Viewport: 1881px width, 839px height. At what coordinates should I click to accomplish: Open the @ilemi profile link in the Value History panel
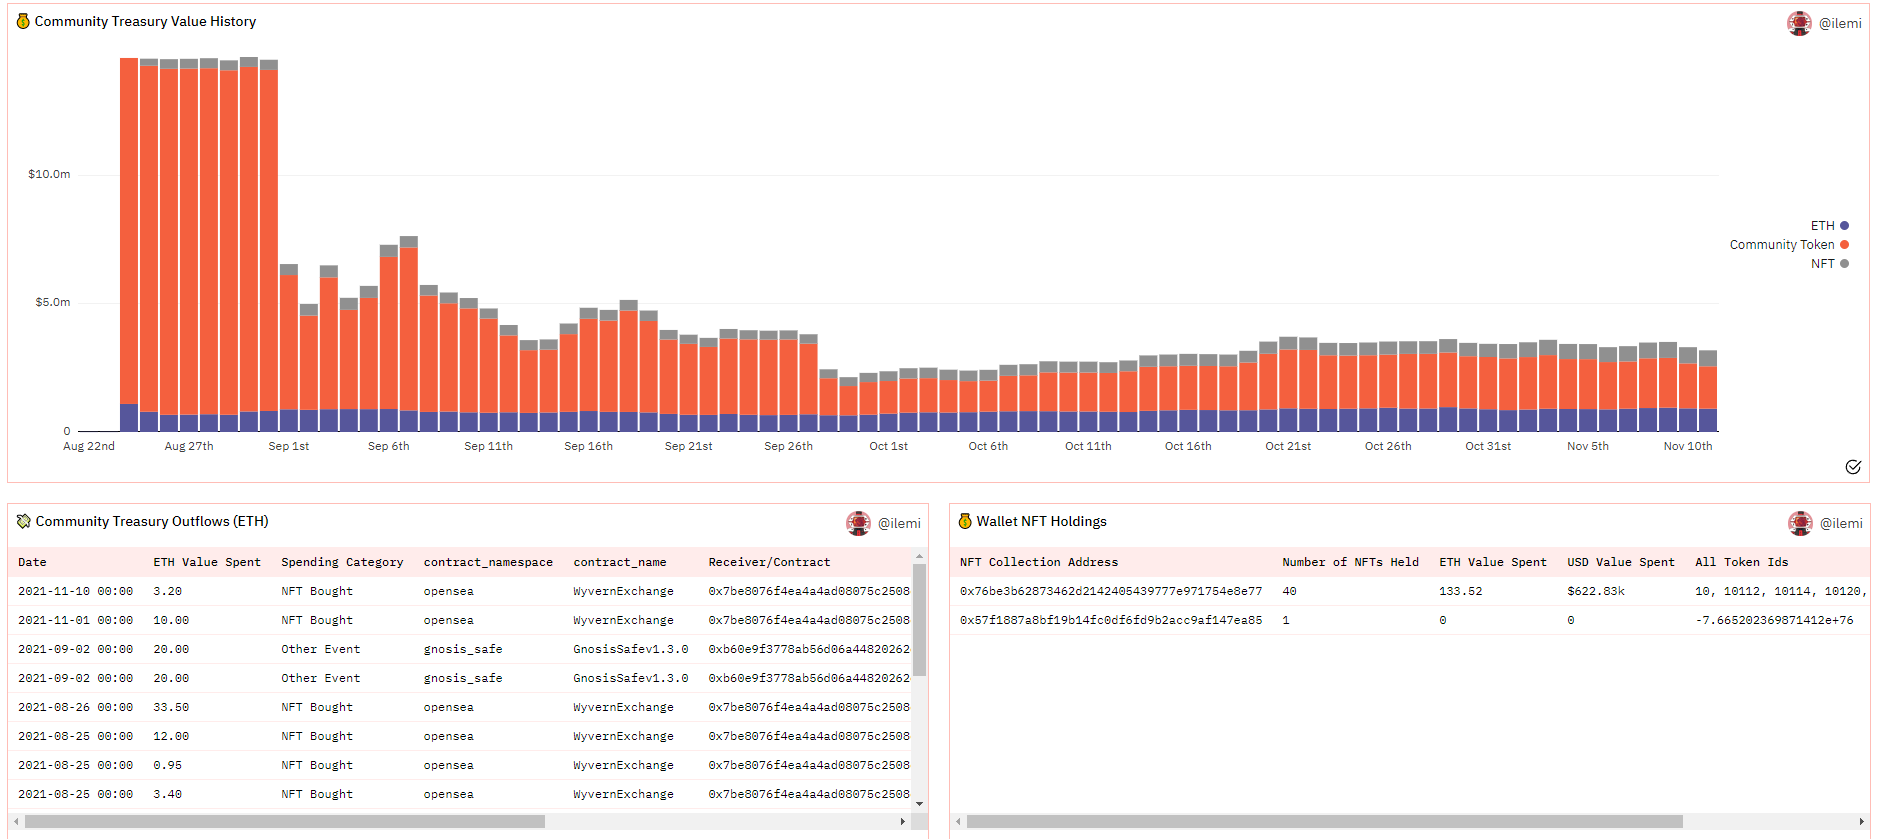click(x=1840, y=23)
